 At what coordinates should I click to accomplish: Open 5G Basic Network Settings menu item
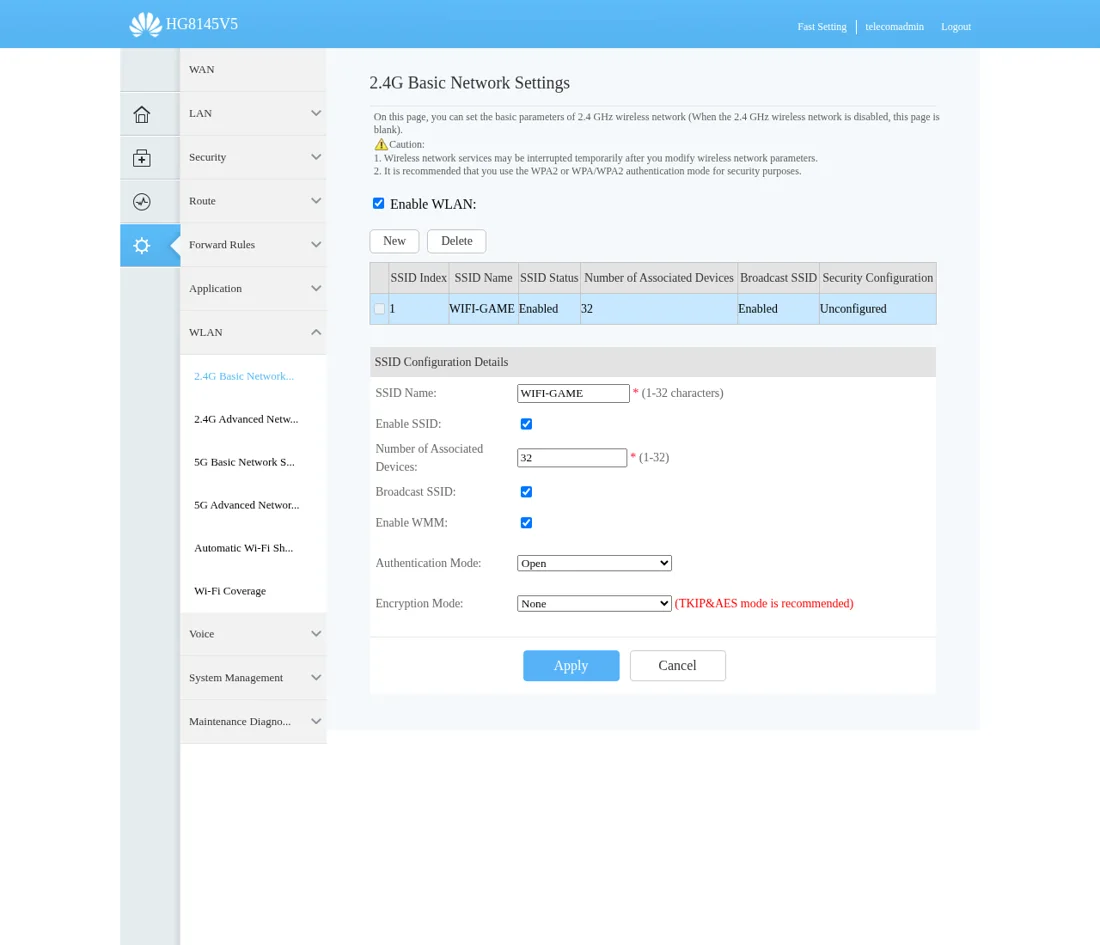click(244, 462)
